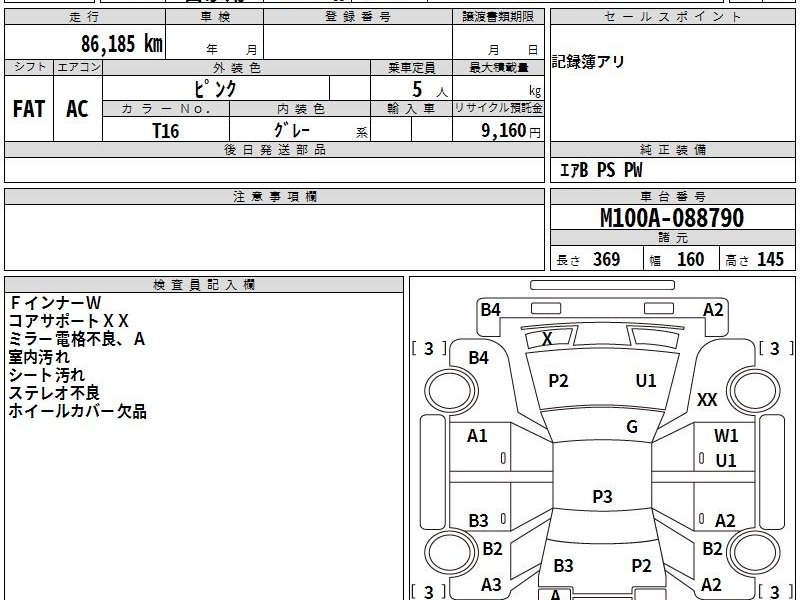Select the B3 mark beside P2 on trunk

pos(563,565)
